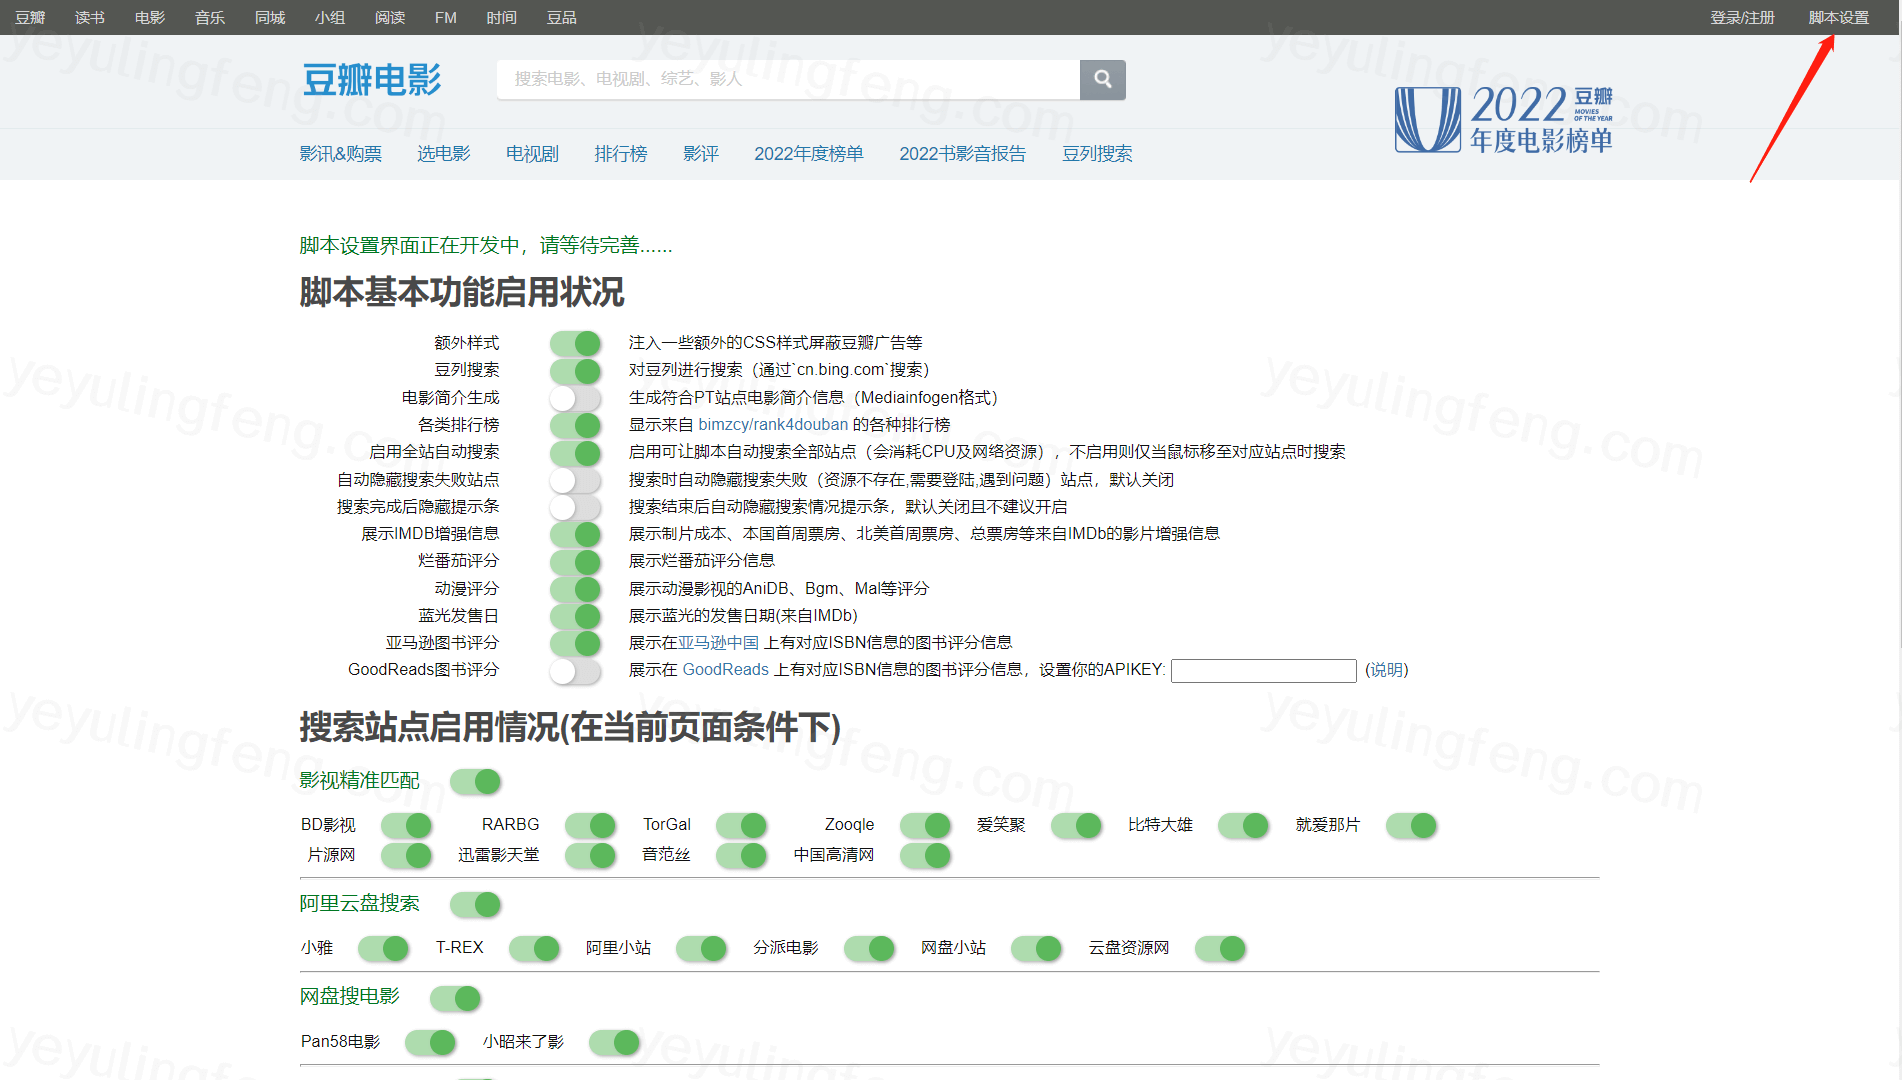Toggle the 小昭来了影 site switch
This screenshot has height=1080, width=1902.
tap(614, 1042)
